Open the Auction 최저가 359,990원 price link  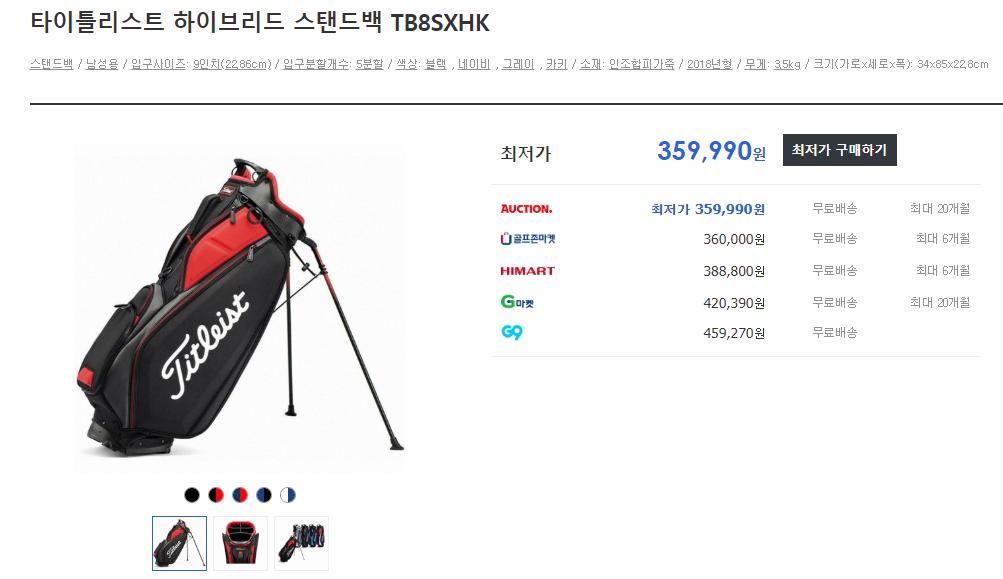(708, 209)
